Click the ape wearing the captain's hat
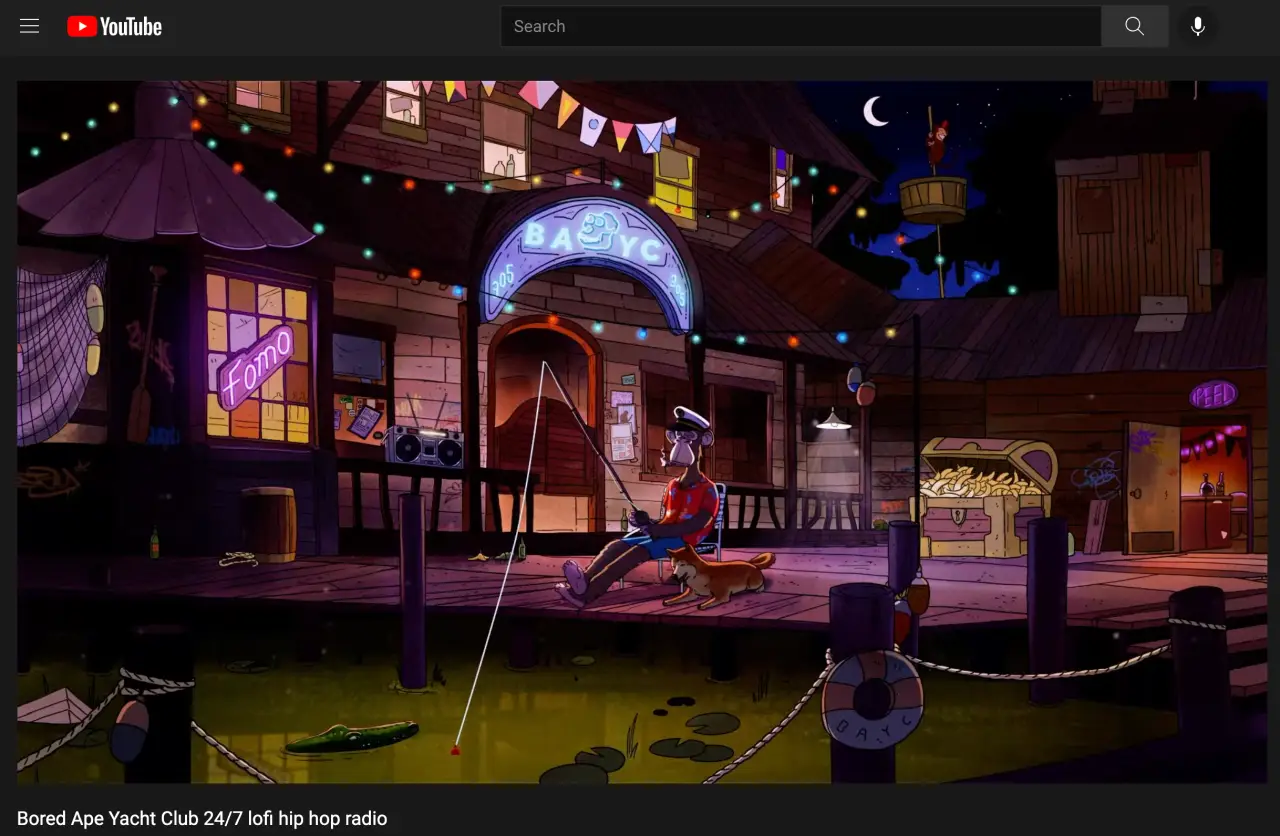This screenshot has height=836, width=1280. [x=680, y=490]
